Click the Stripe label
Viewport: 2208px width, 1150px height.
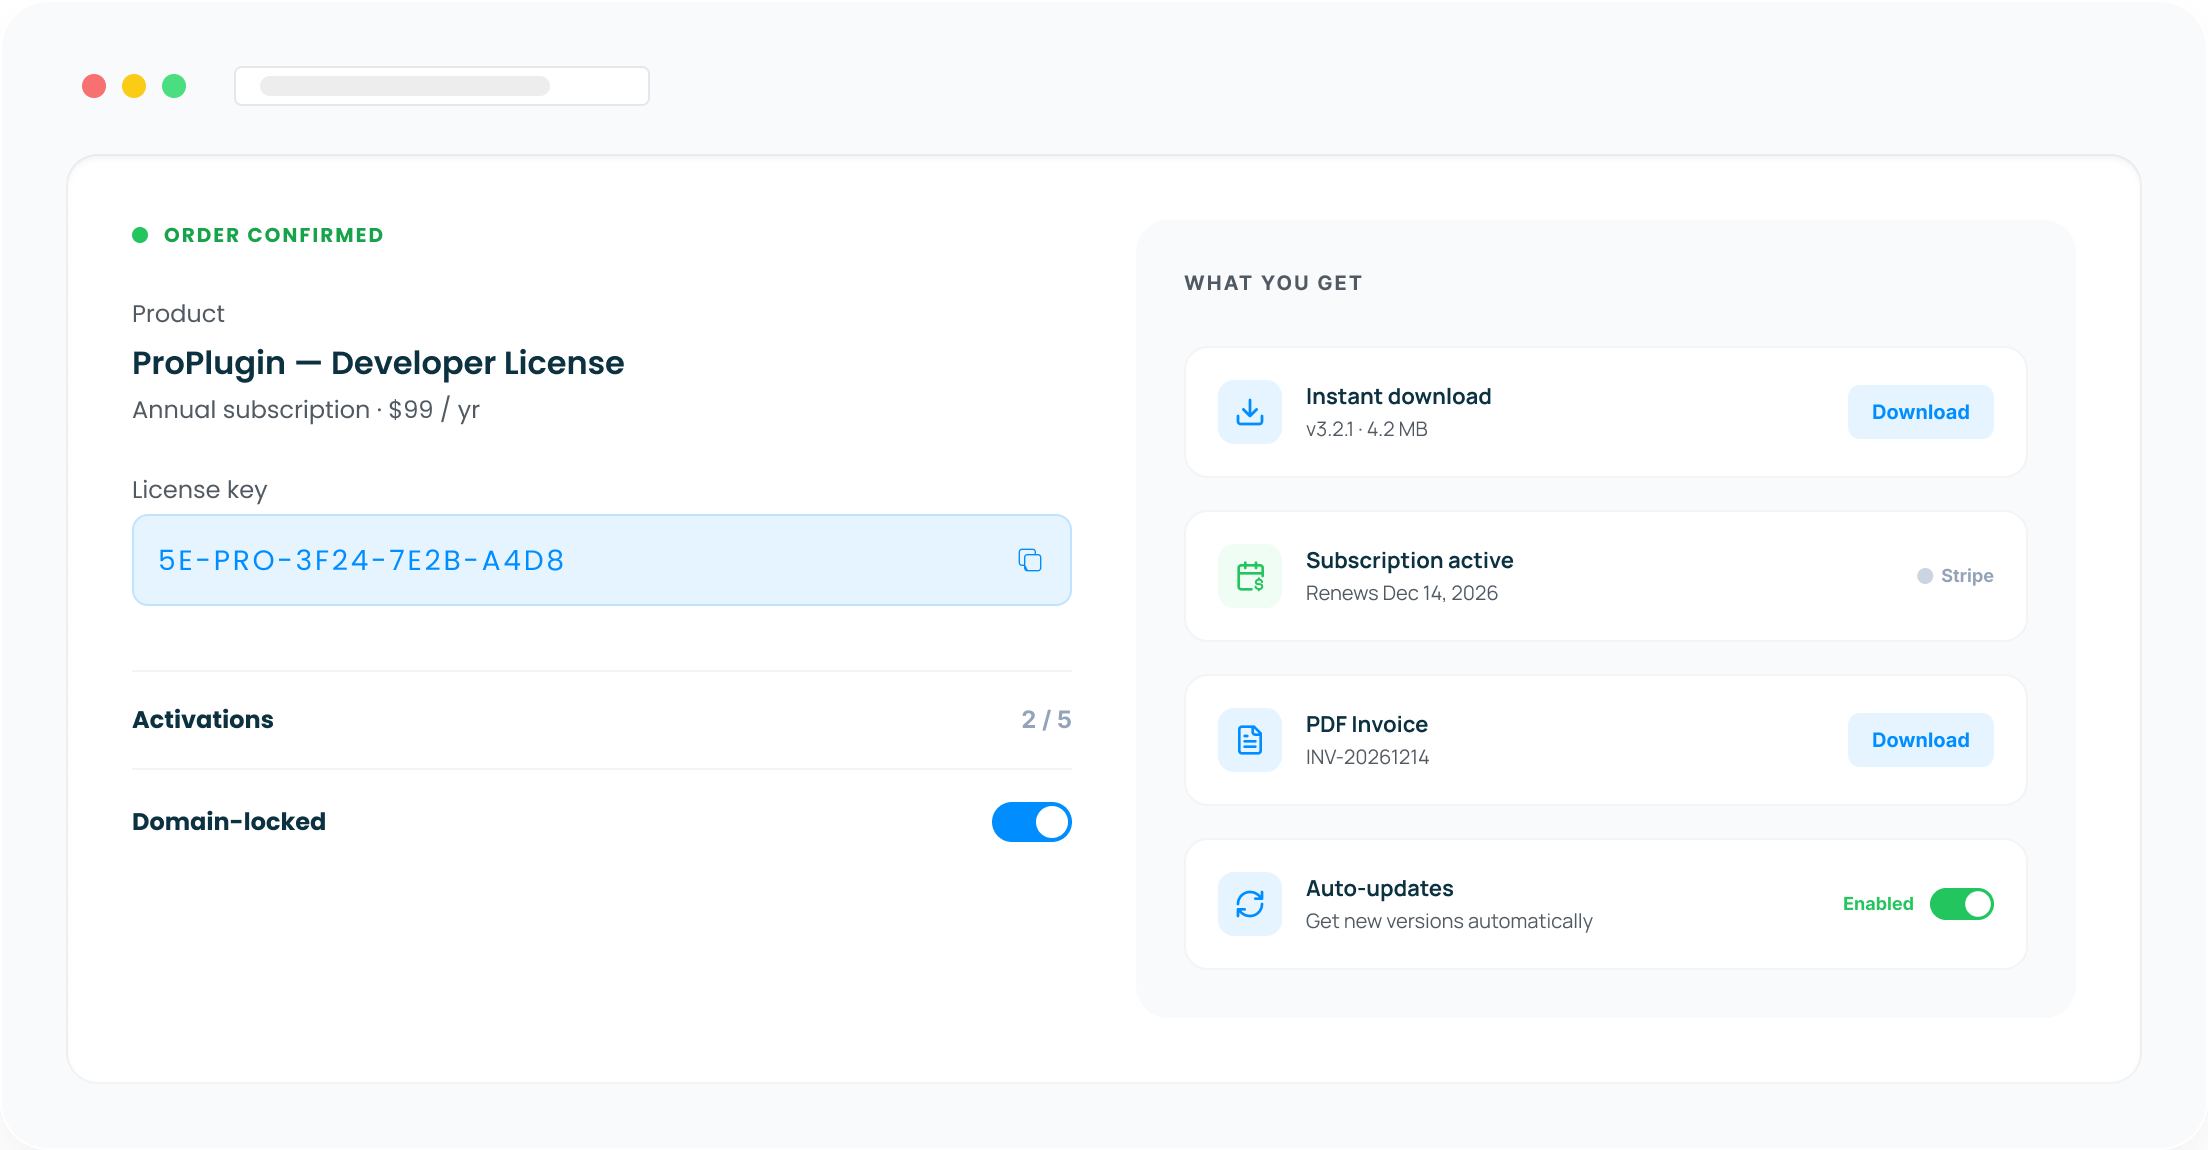click(x=1967, y=576)
